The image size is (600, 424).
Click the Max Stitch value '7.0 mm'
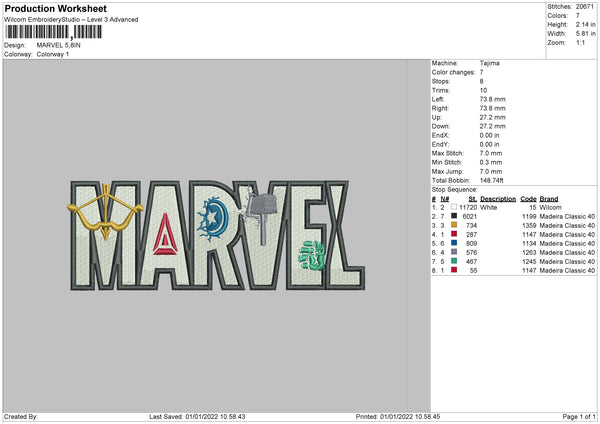click(x=491, y=153)
